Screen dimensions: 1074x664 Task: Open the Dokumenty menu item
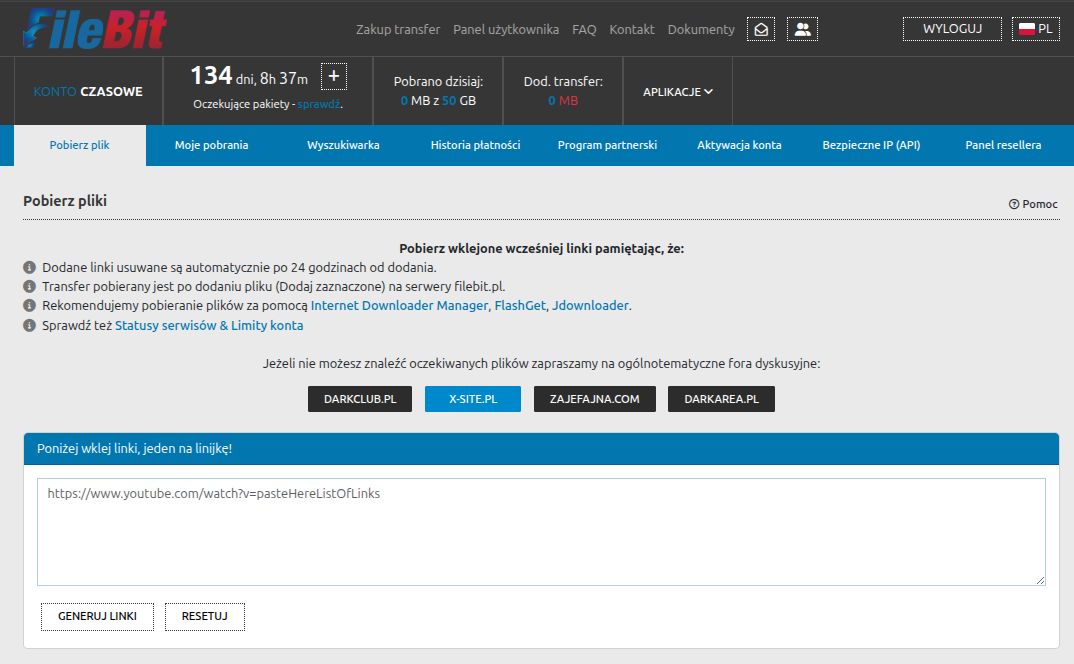coord(700,30)
